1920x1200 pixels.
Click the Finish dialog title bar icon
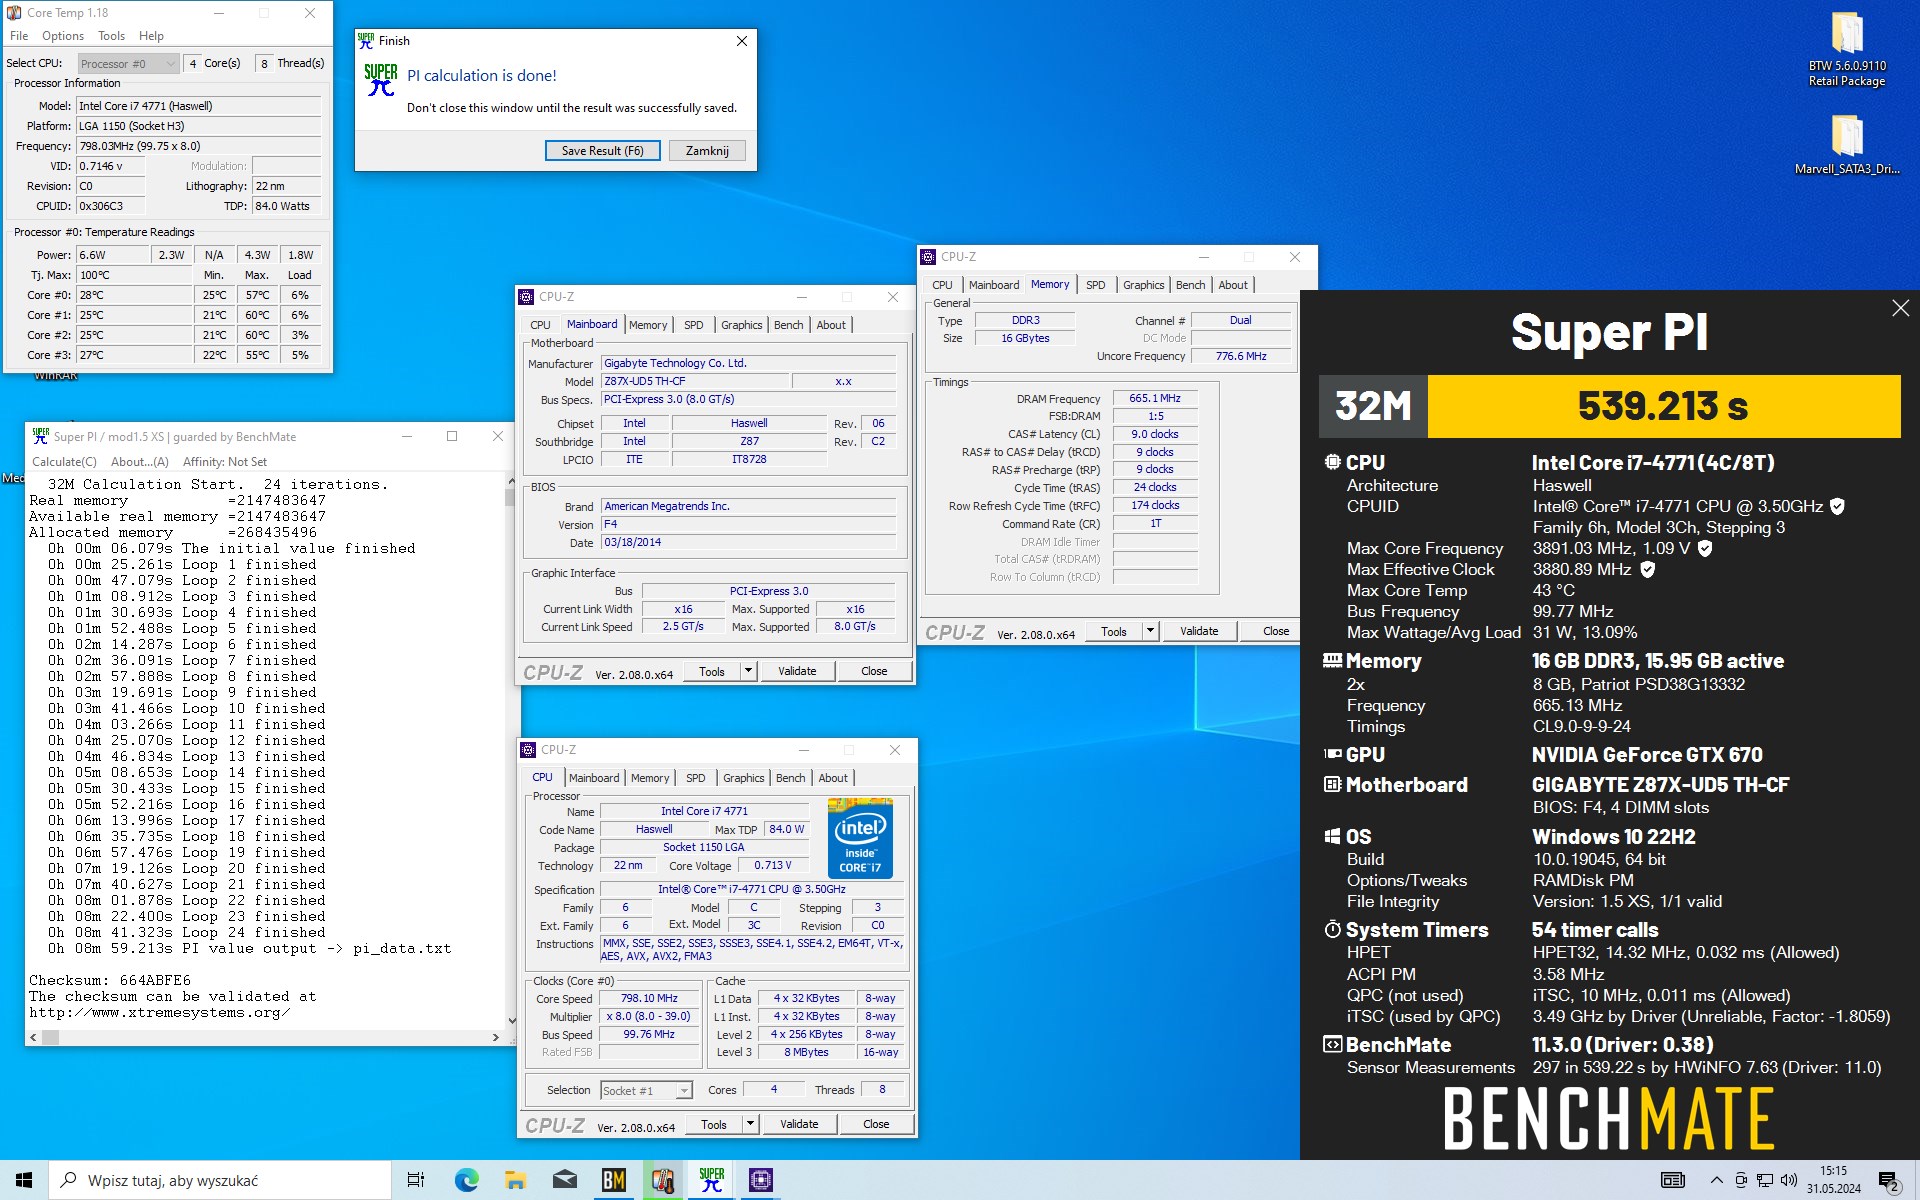pyautogui.click(x=366, y=41)
